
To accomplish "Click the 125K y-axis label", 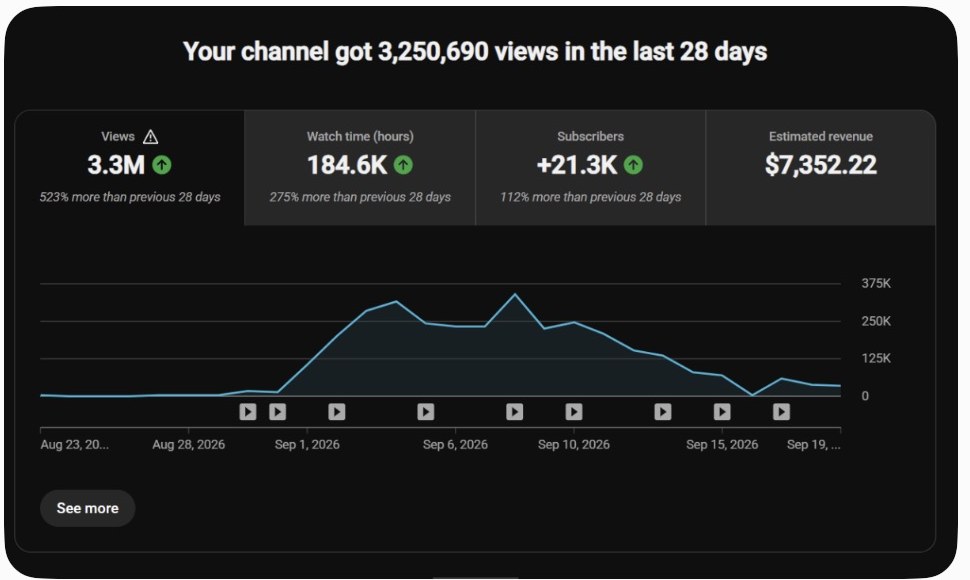I will [x=876, y=358].
